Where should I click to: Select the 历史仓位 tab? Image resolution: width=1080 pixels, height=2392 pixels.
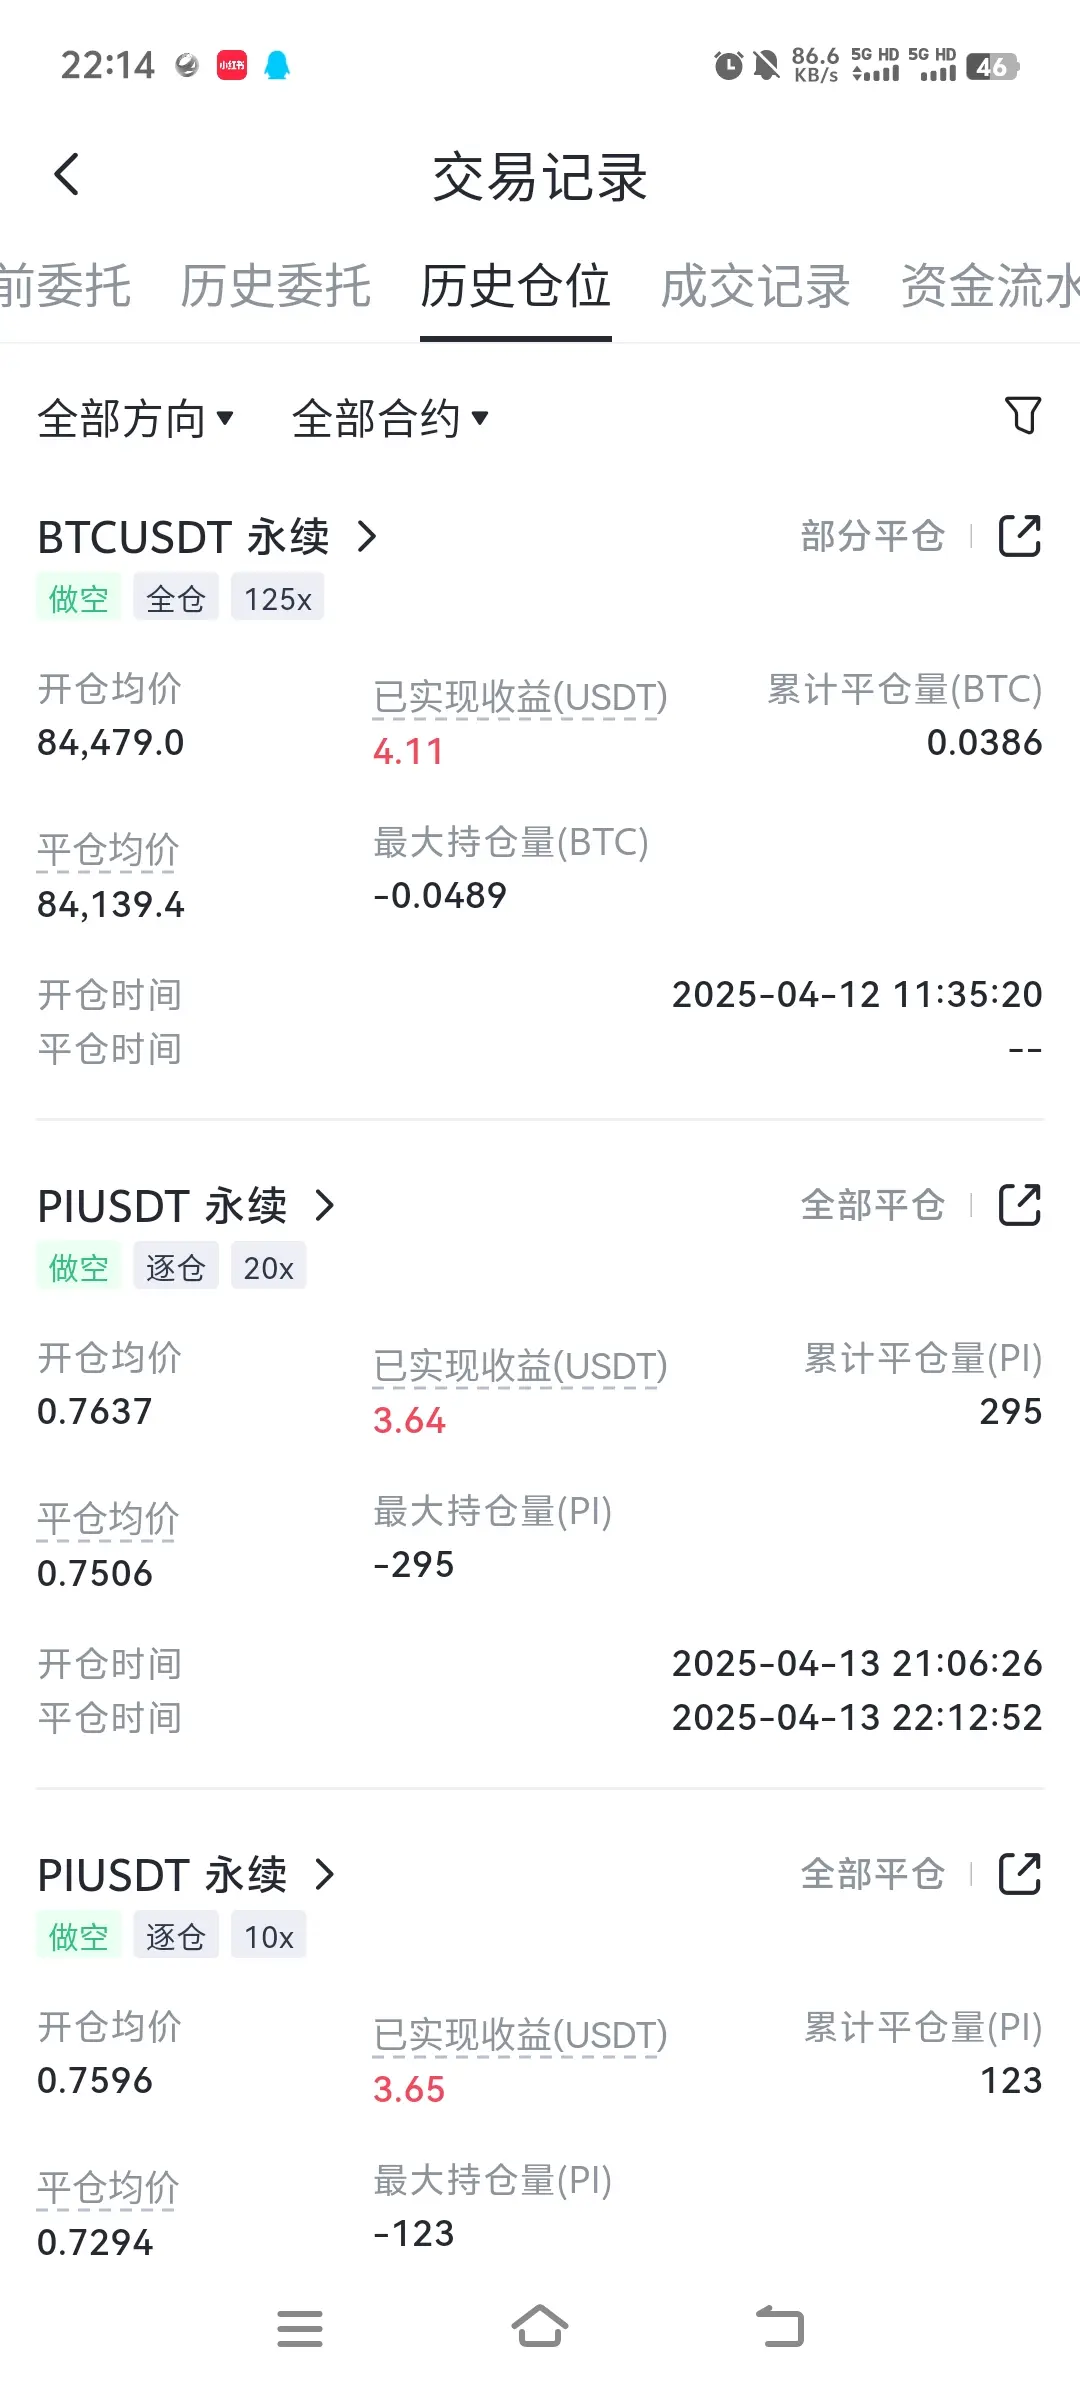pos(515,287)
